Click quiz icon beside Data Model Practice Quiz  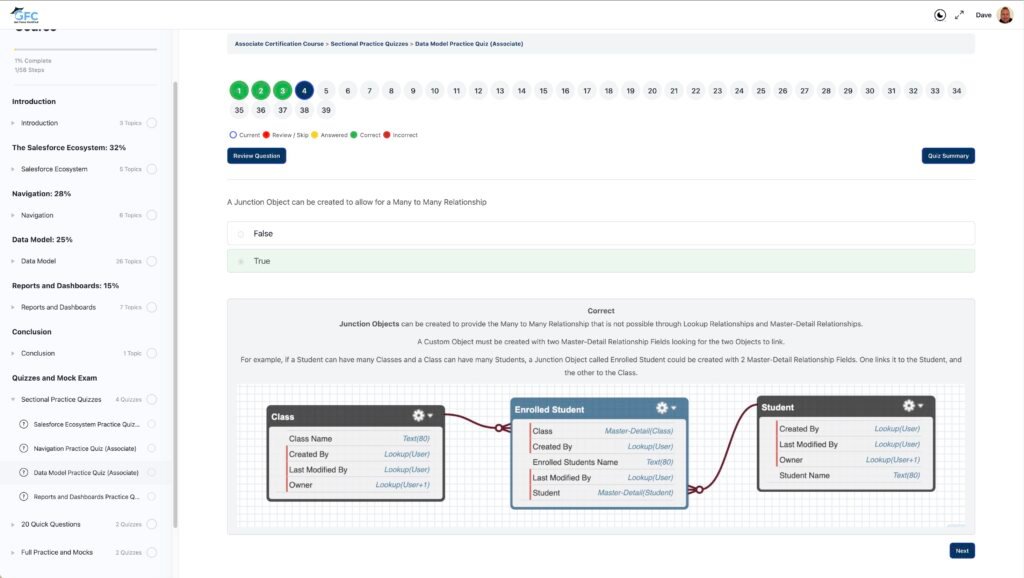pyautogui.click(x=24, y=472)
